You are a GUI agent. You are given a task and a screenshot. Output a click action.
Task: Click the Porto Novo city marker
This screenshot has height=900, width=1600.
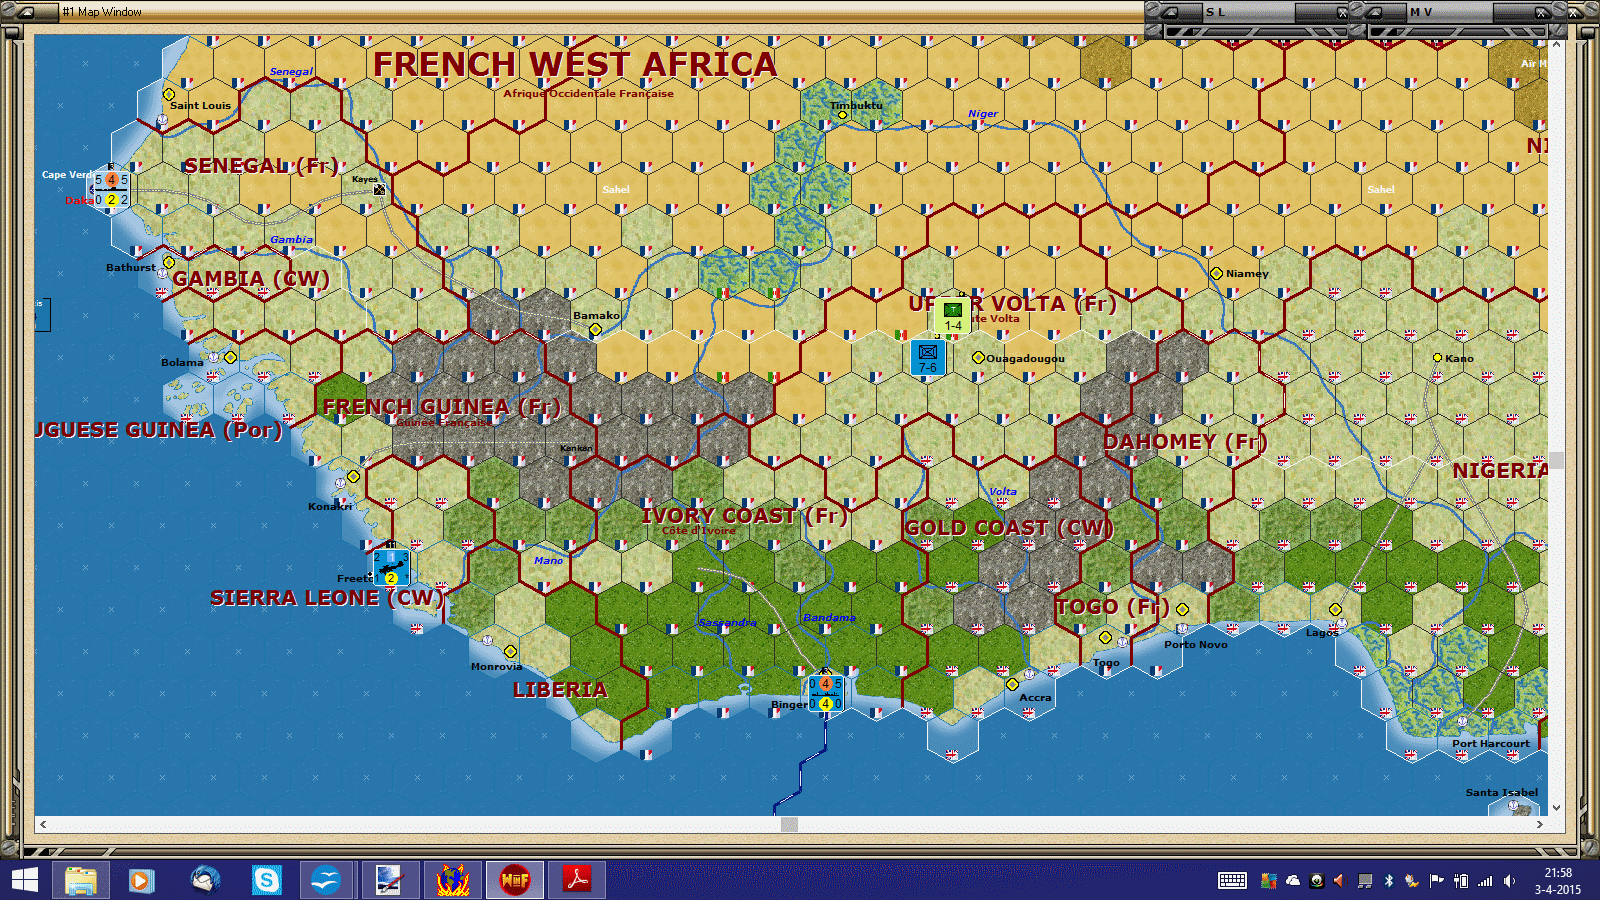(1183, 609)
